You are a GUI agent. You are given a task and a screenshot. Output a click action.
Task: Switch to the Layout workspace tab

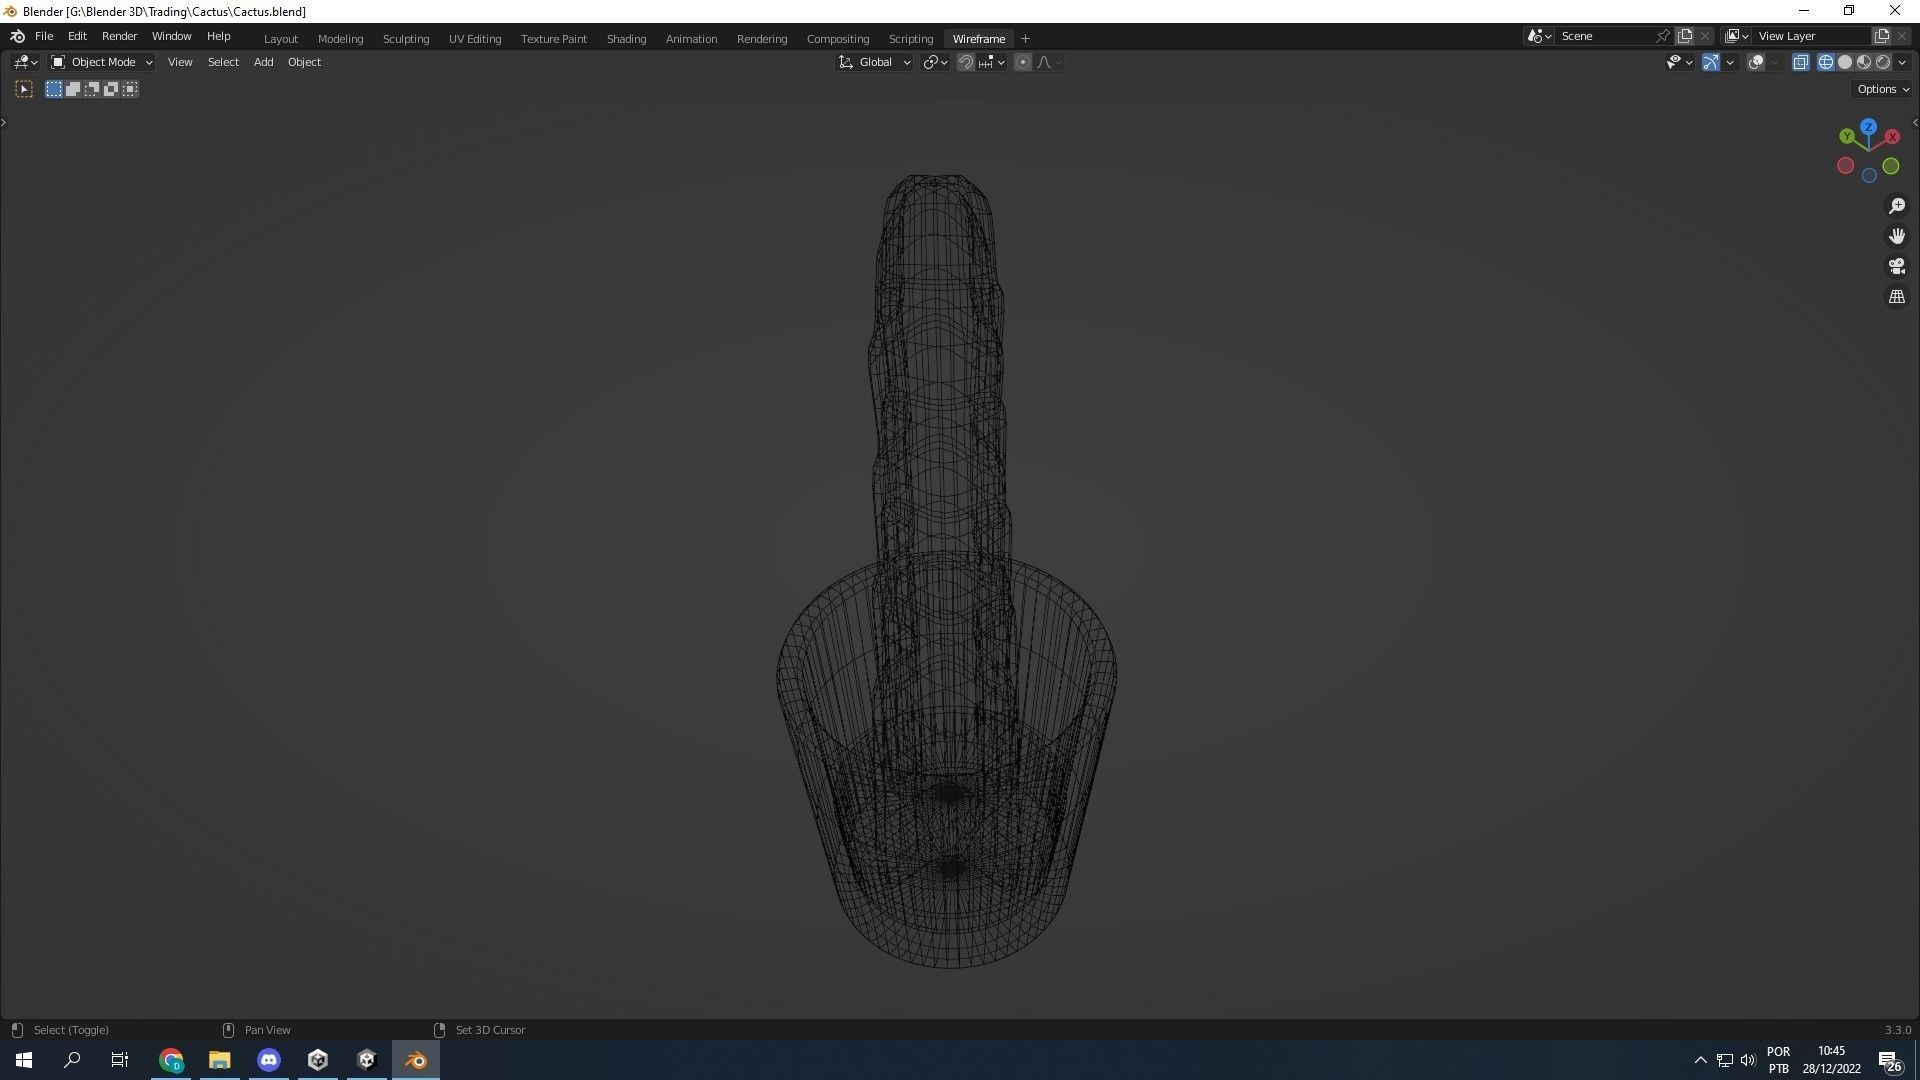[x=281, y=39]
